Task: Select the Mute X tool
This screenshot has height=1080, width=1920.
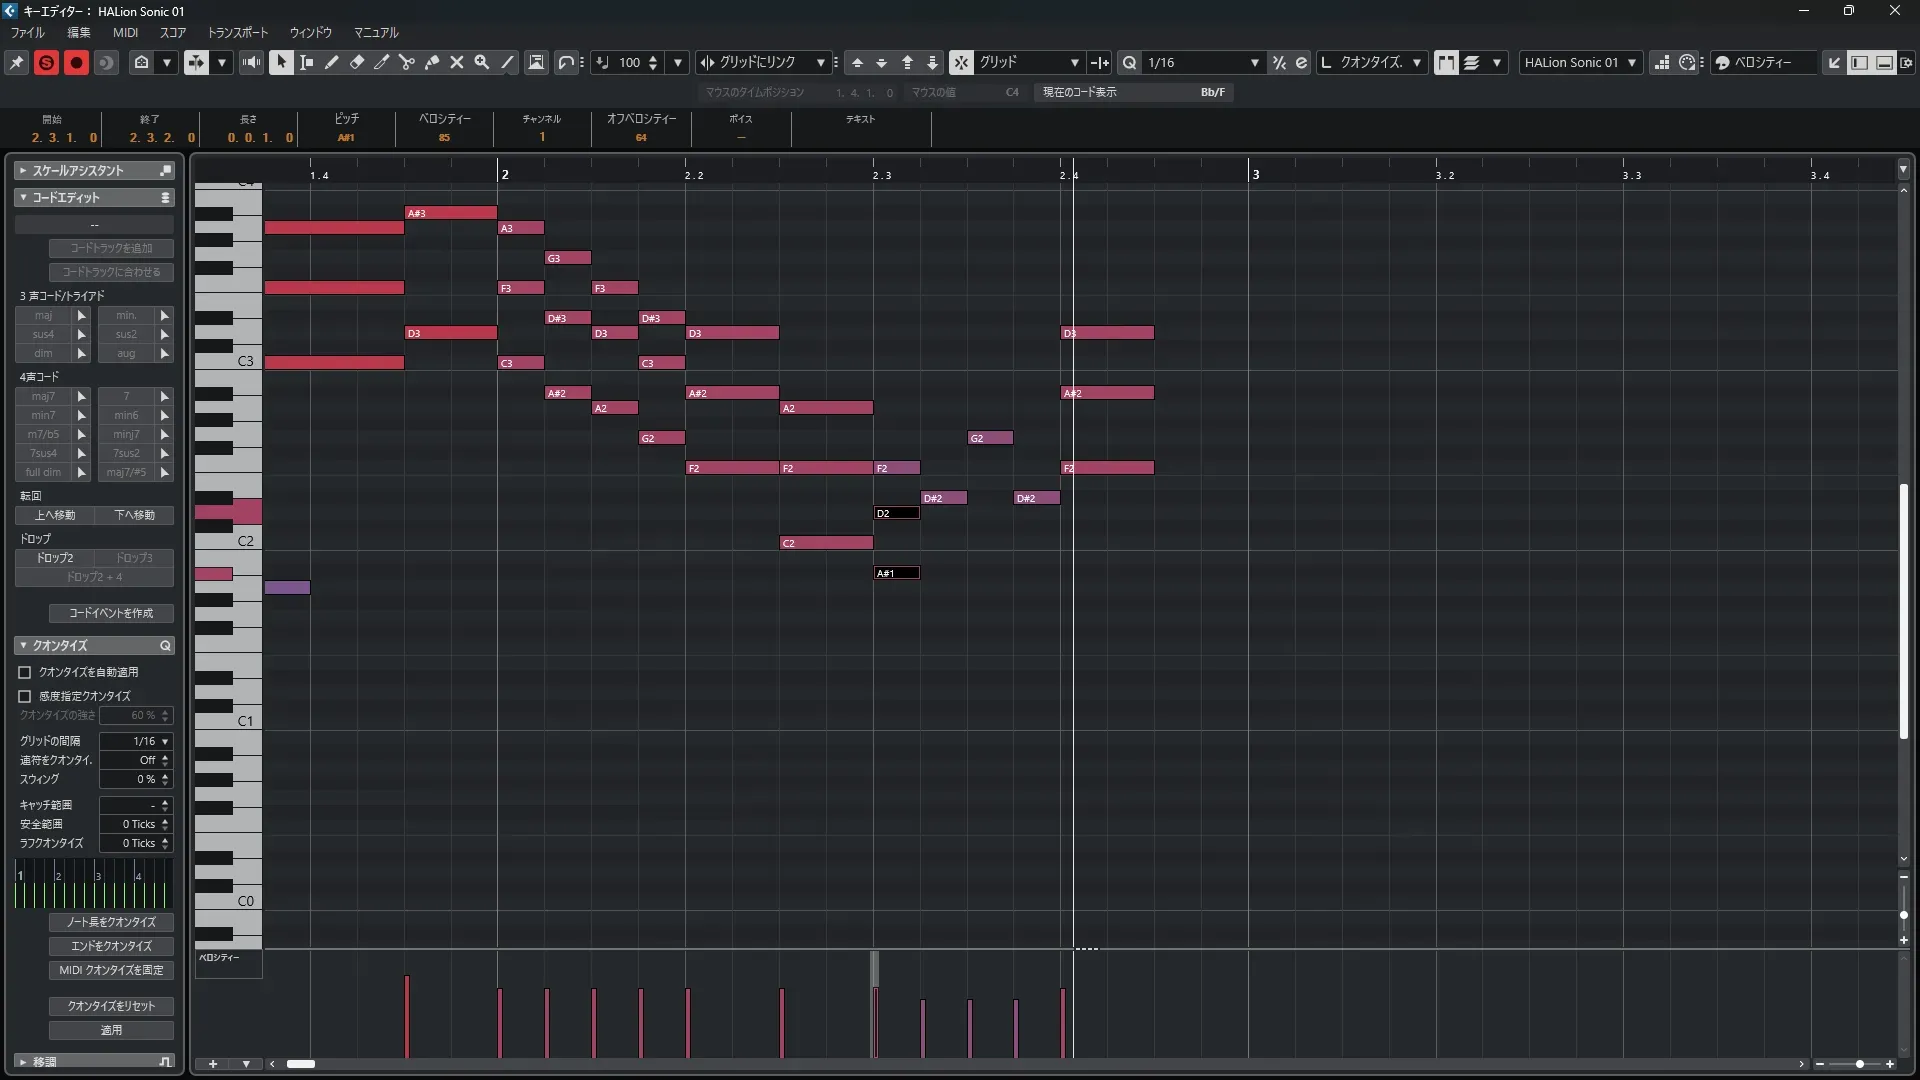Action: tap(457, 62)
